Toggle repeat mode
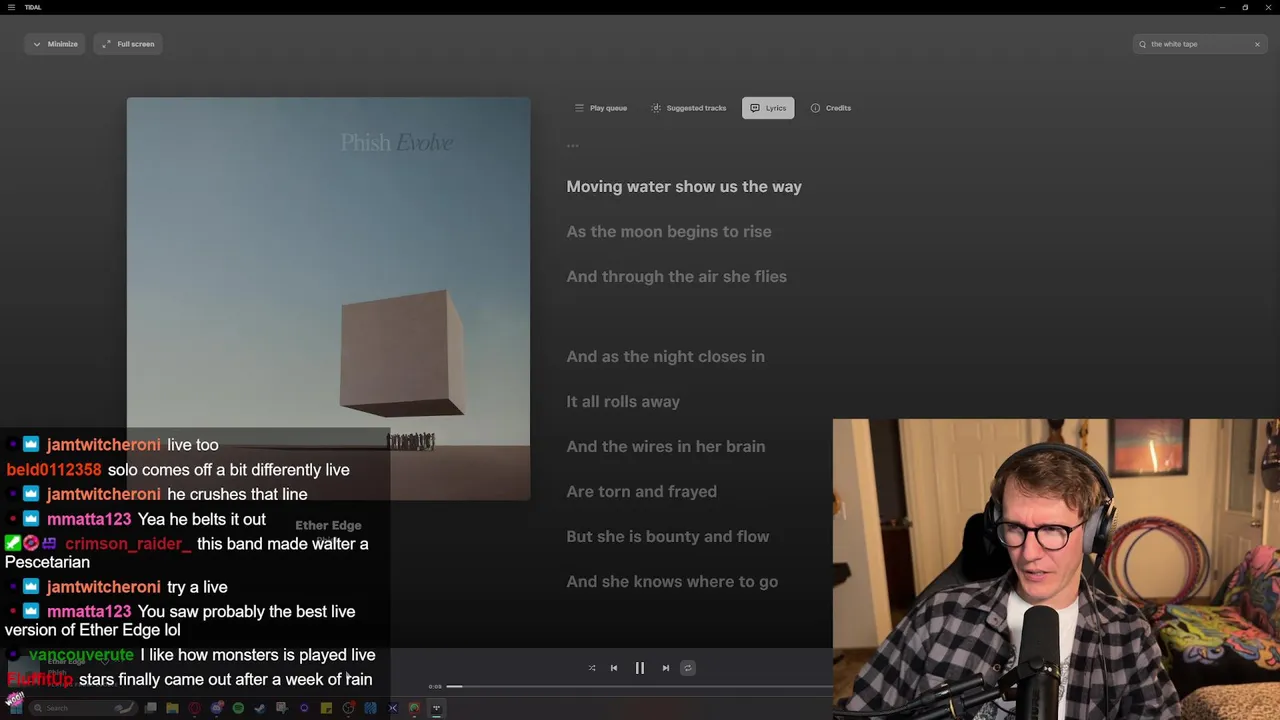Viewport: 1280px width, 720px height. [x=687, y=668]
